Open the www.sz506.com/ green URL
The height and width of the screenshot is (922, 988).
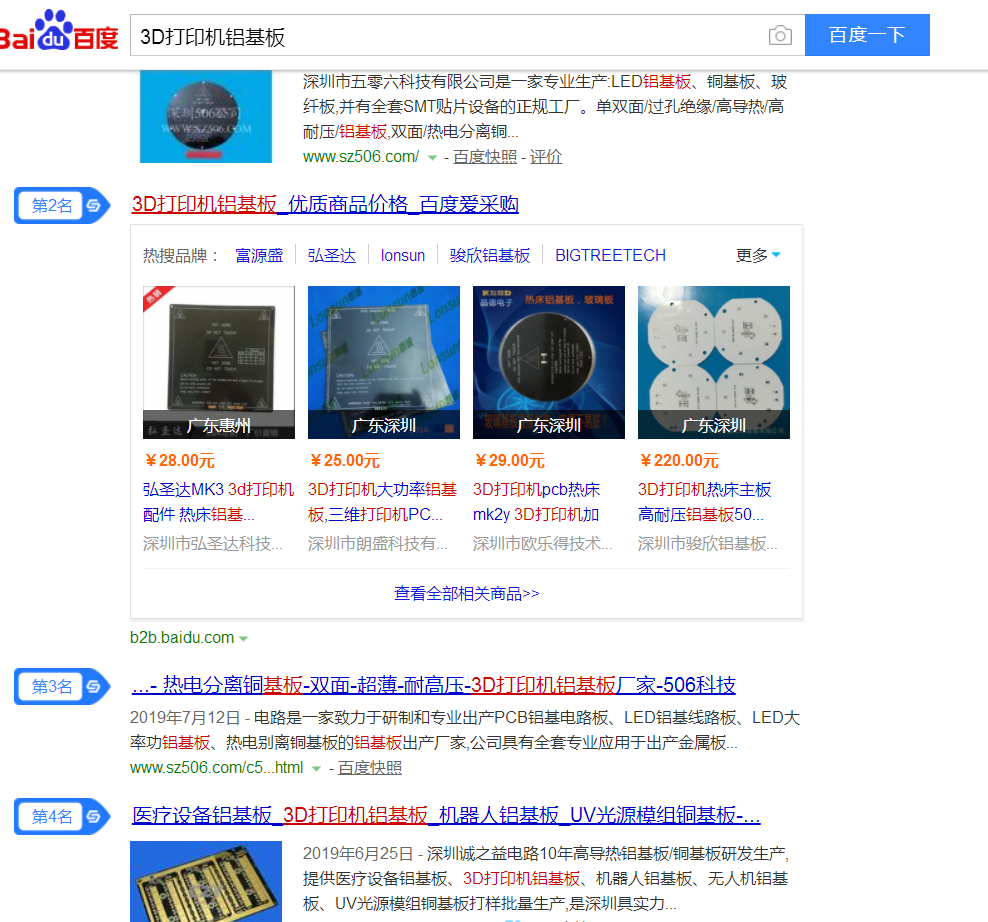pos(361,157)
